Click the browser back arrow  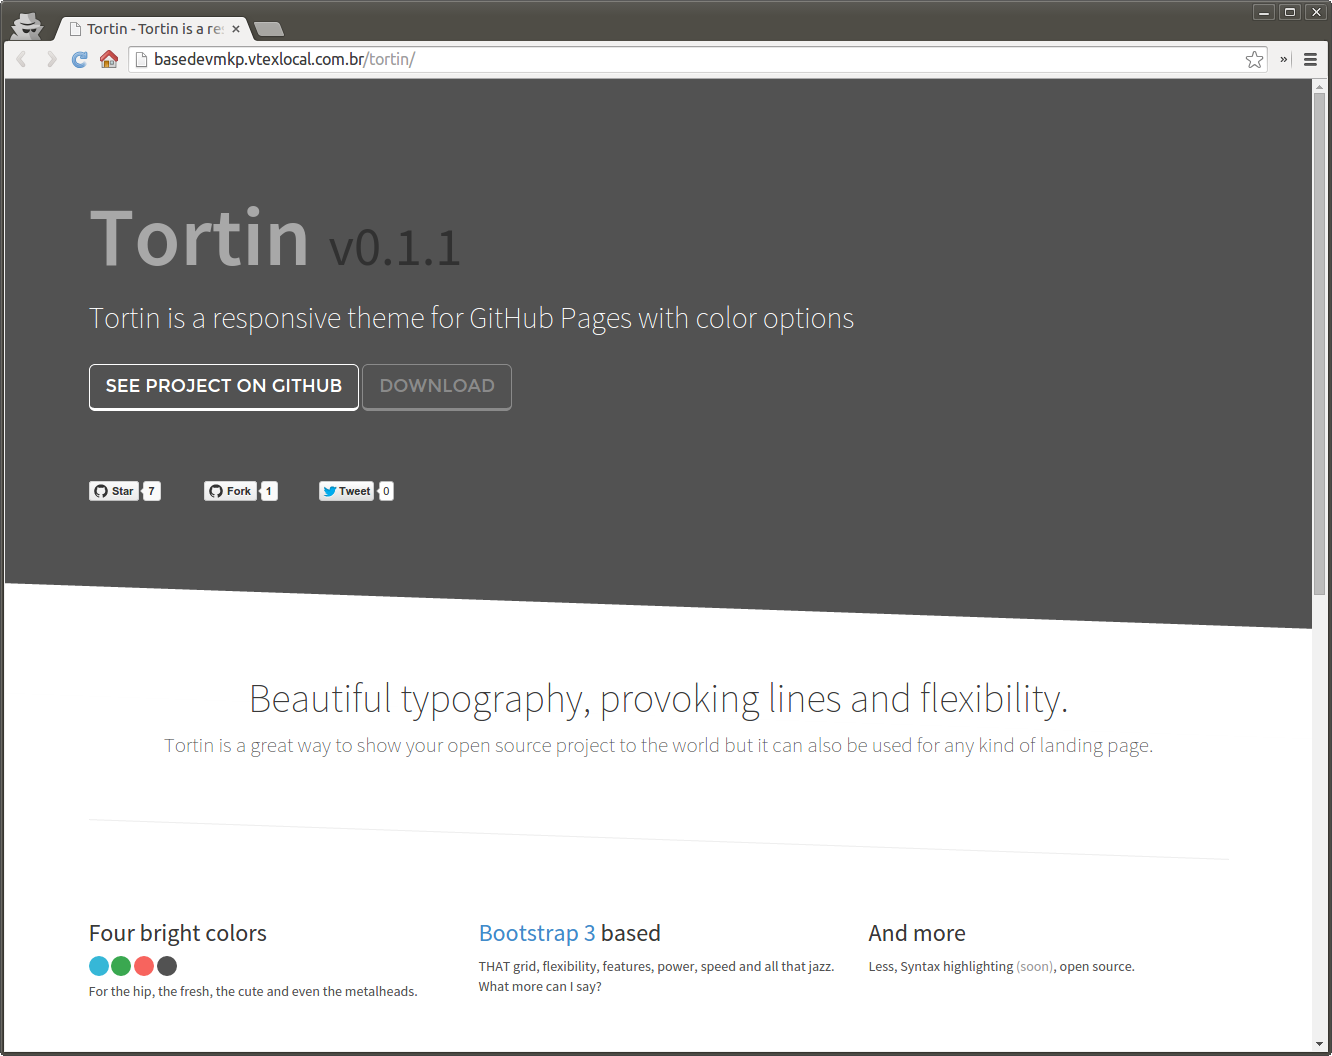(x=22, y=59)
